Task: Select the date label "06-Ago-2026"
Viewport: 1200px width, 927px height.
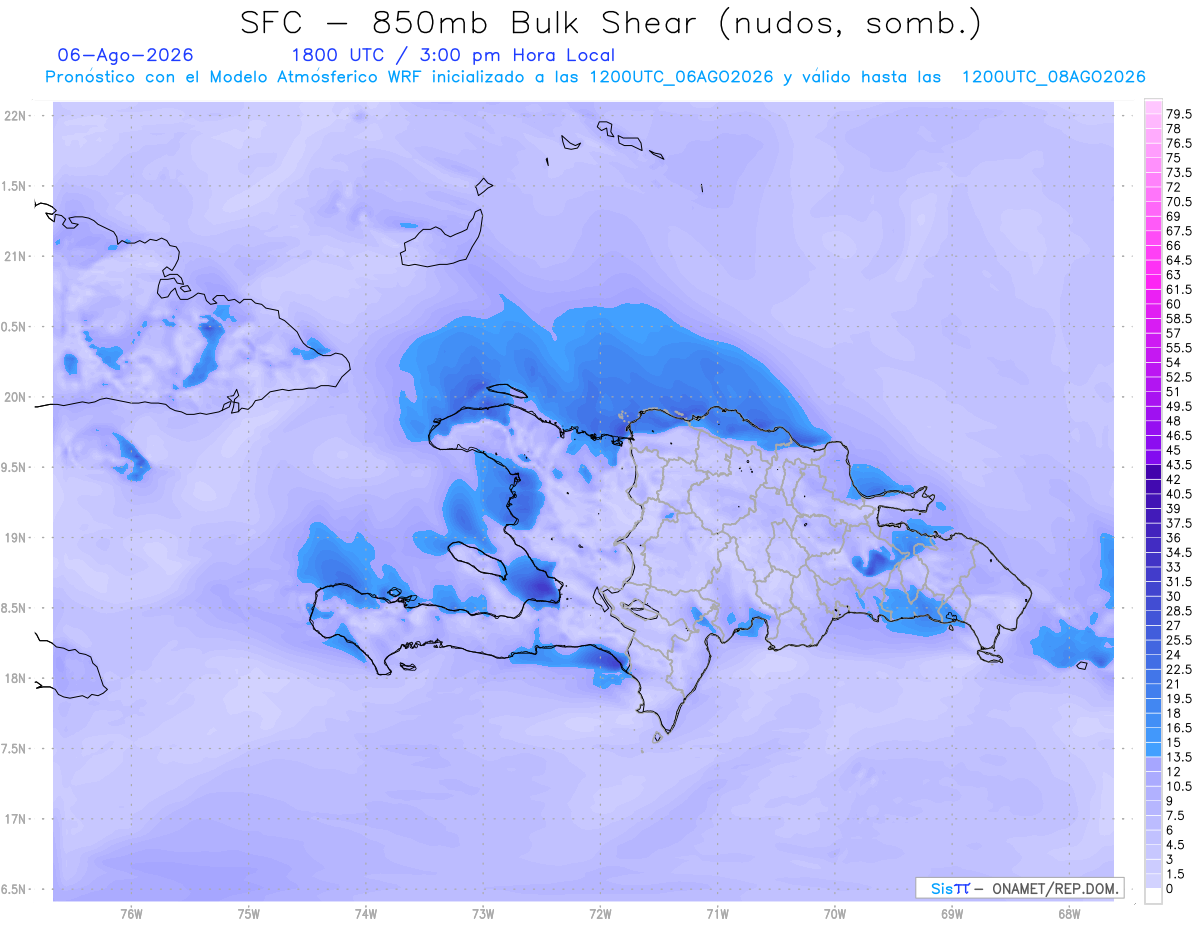Action: coord(126,55)
